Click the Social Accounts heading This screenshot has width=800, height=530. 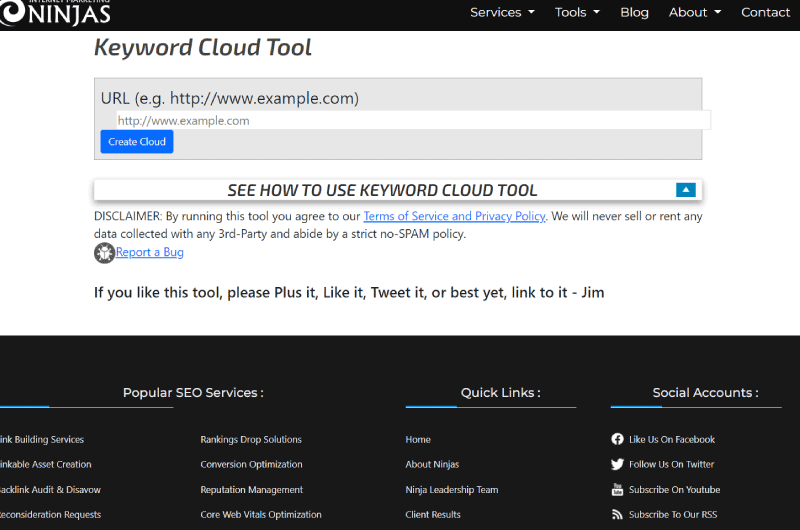click(706, 392)
